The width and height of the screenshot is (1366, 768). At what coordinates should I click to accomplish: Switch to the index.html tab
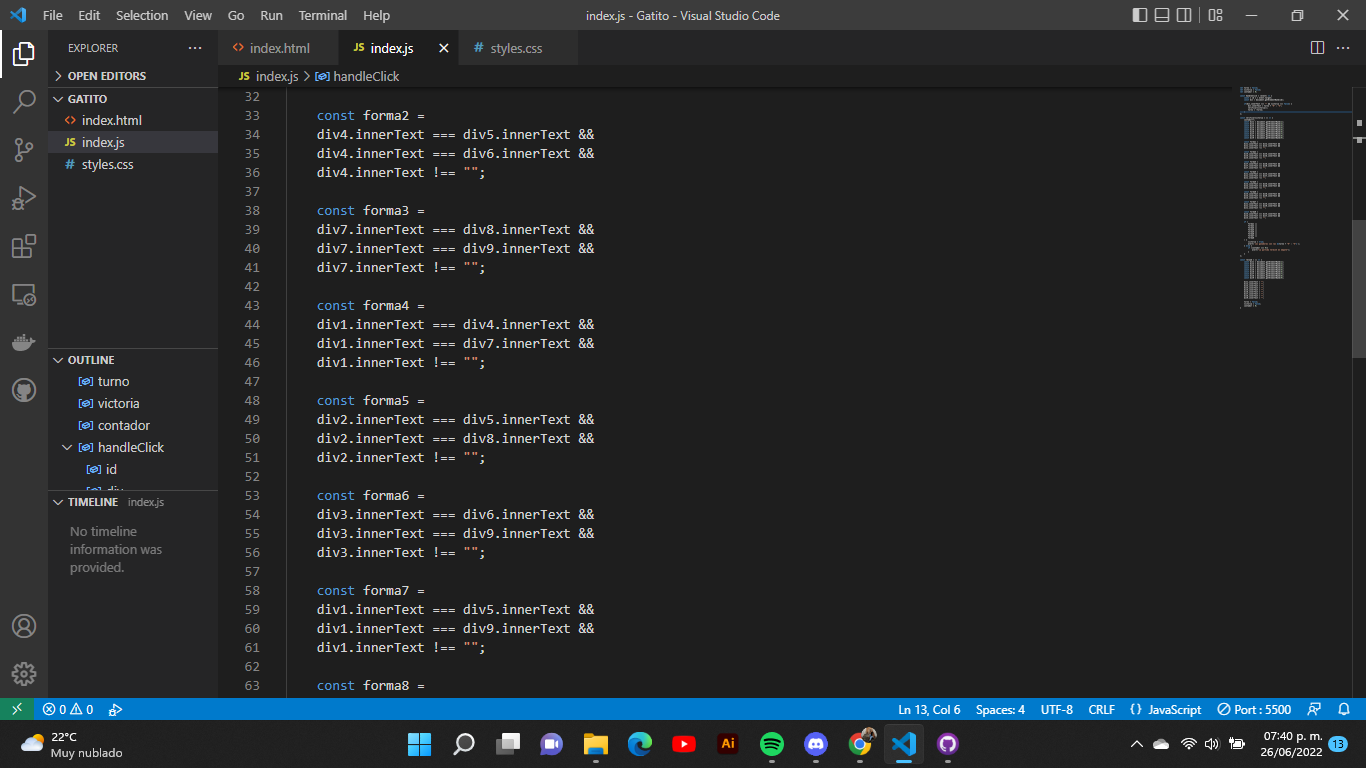[x=279, y=48]
